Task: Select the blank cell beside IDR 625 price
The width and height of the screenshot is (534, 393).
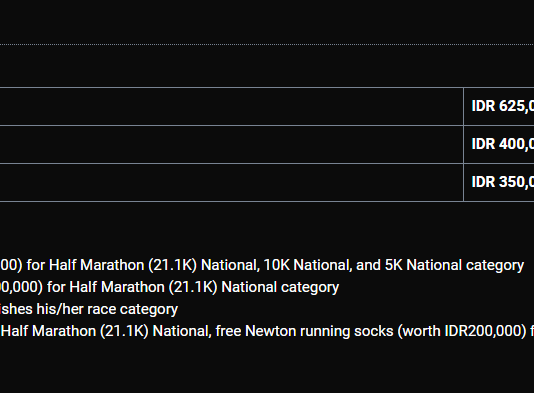Action: (x=231, y=107)
